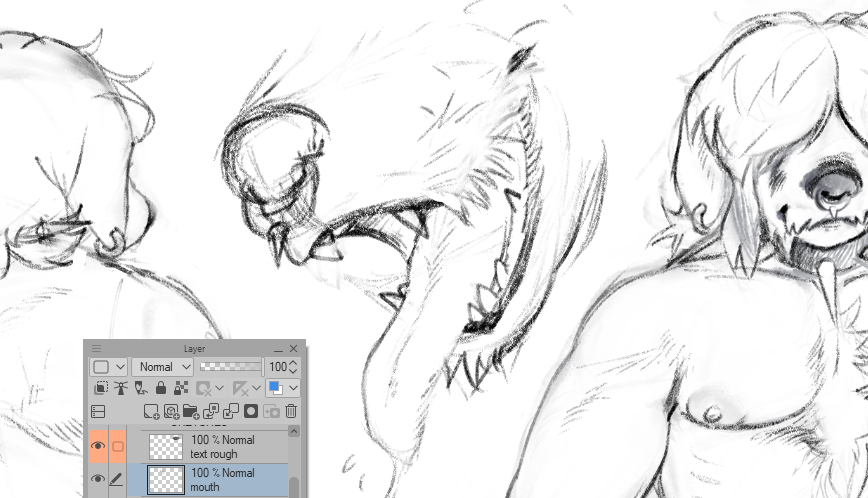The height and width of the screenshot is (498, 868).
Task: Create a new layer folder
Action: [191, 411]
